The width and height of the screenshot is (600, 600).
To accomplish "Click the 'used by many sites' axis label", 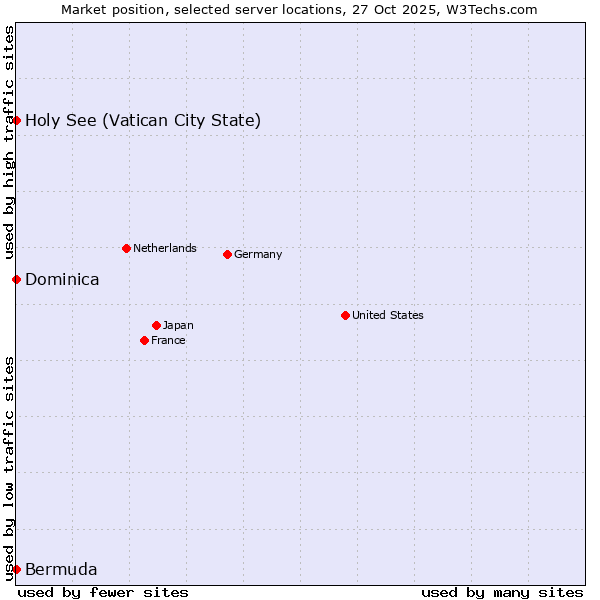I will click(x=502, y=592).
